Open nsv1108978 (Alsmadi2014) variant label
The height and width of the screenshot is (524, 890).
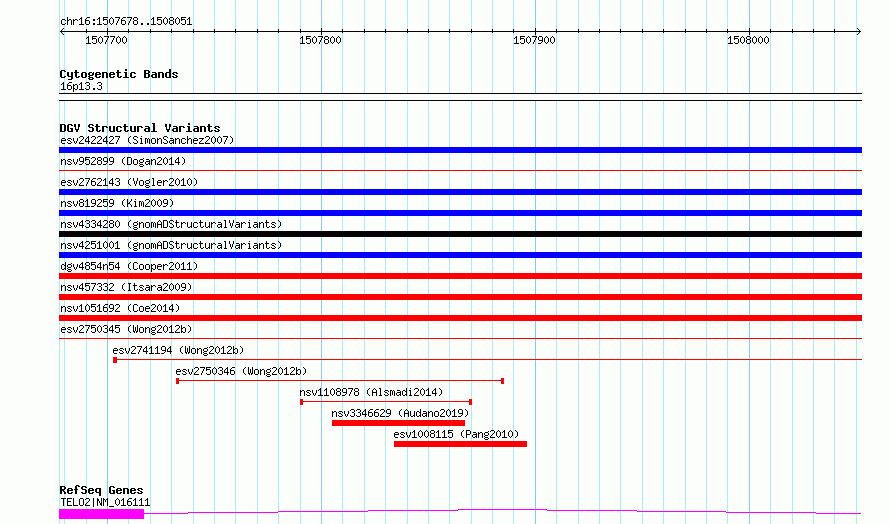coord(371,392)
